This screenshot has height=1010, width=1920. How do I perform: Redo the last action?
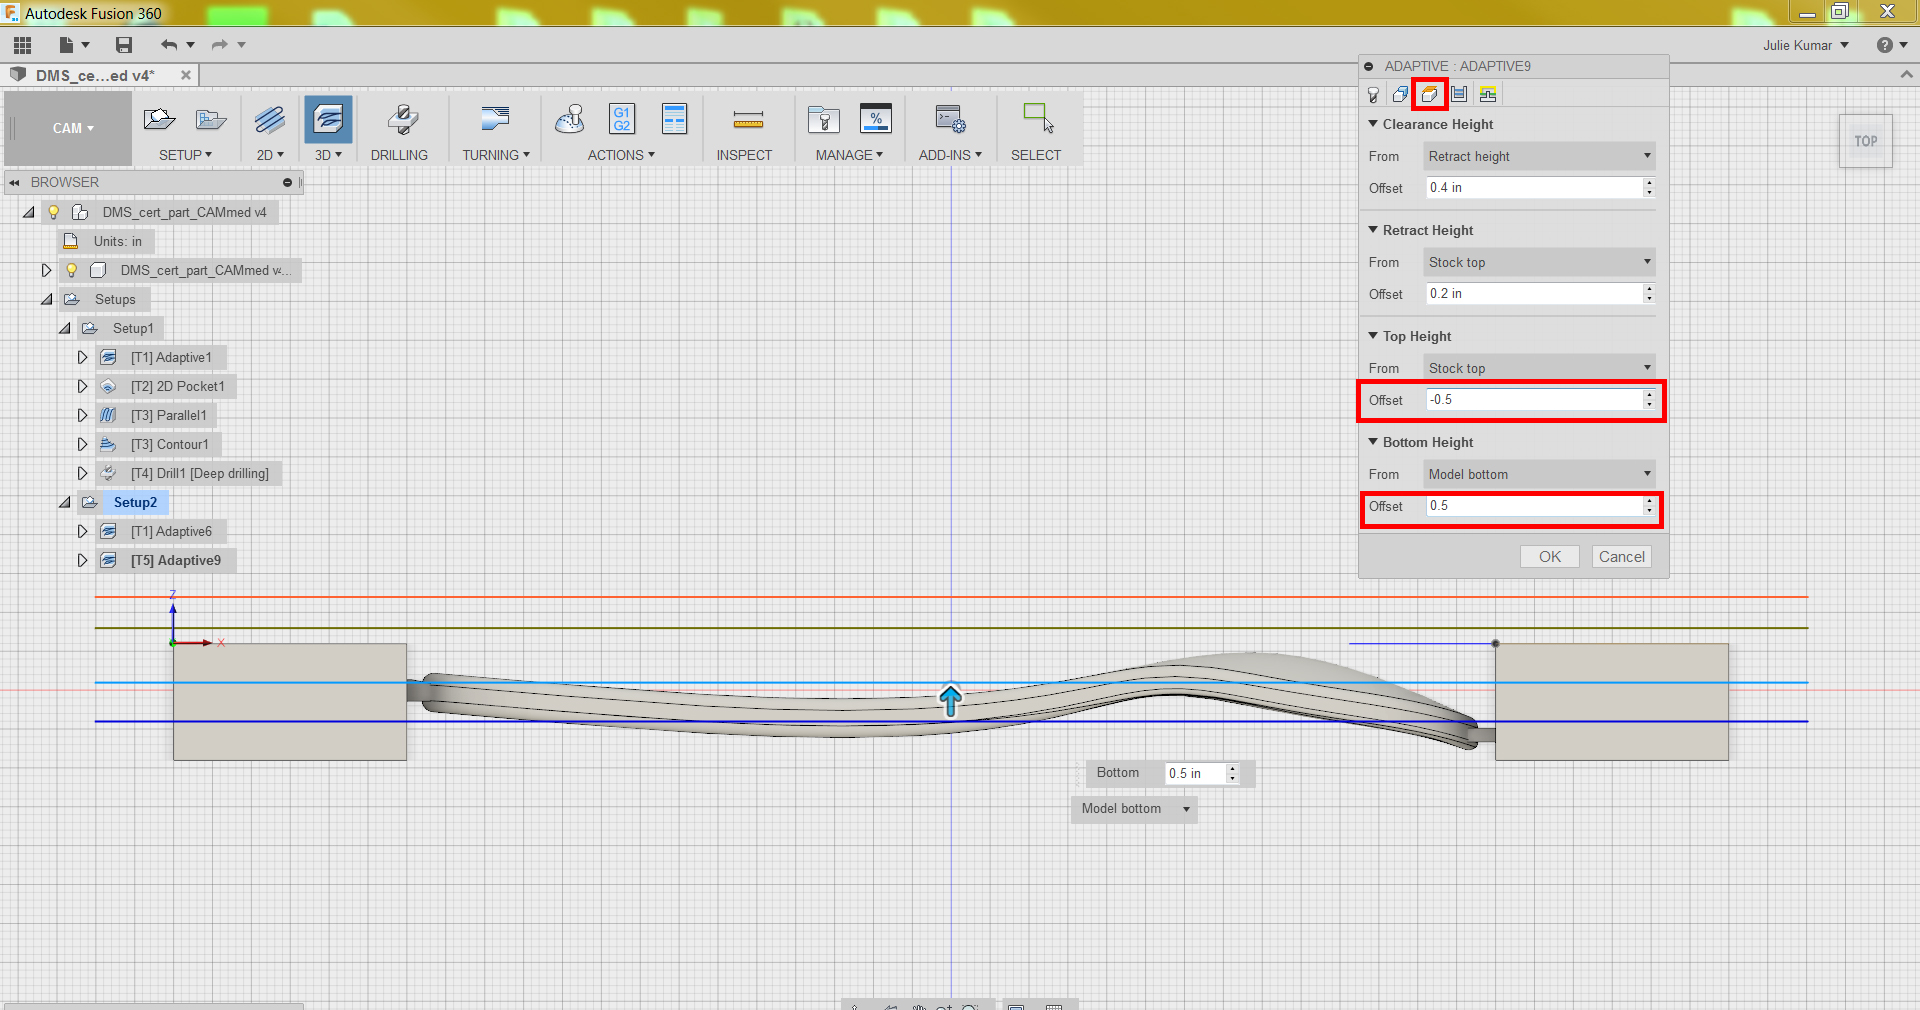point(220,45)
